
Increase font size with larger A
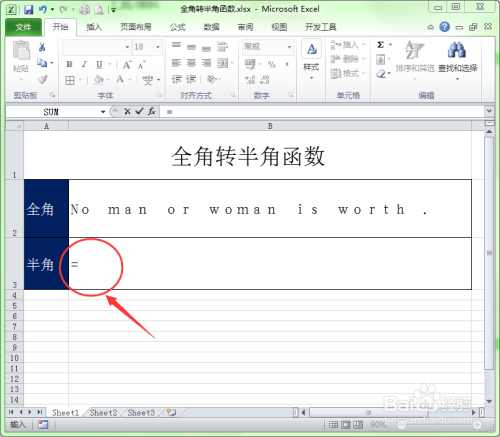127,65
